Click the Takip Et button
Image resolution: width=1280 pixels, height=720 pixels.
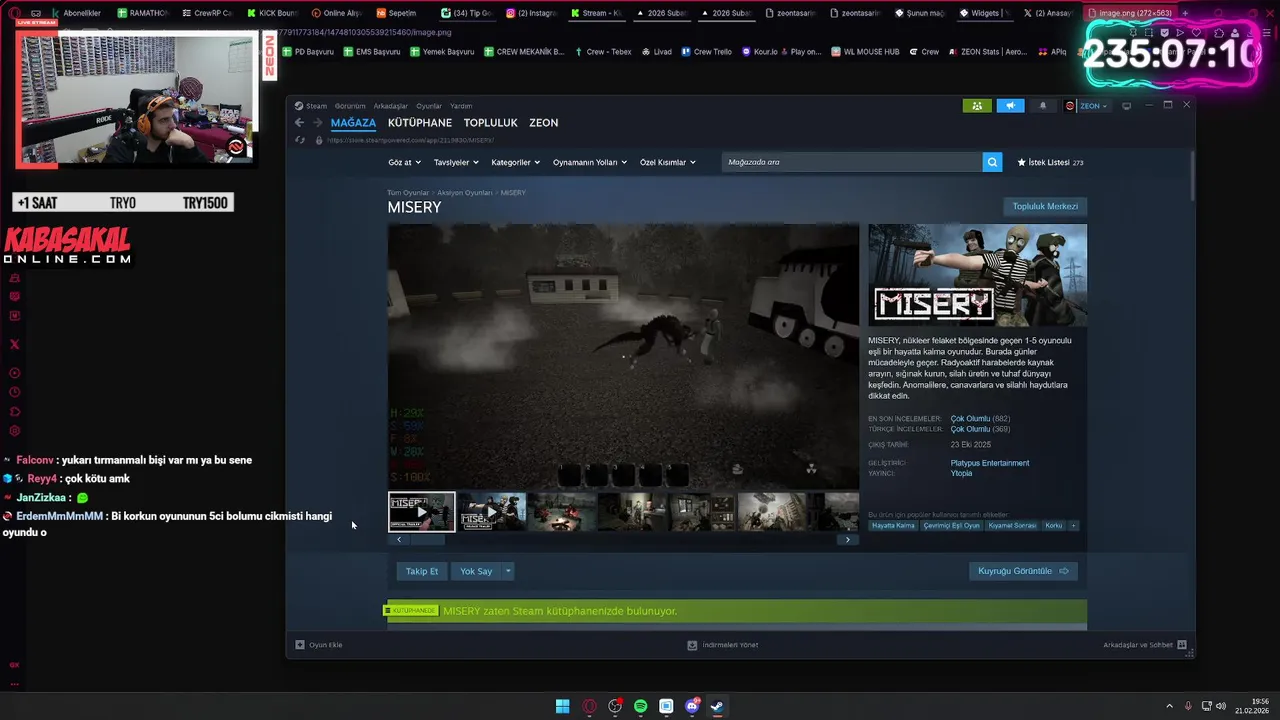click(x=421, y=571)
